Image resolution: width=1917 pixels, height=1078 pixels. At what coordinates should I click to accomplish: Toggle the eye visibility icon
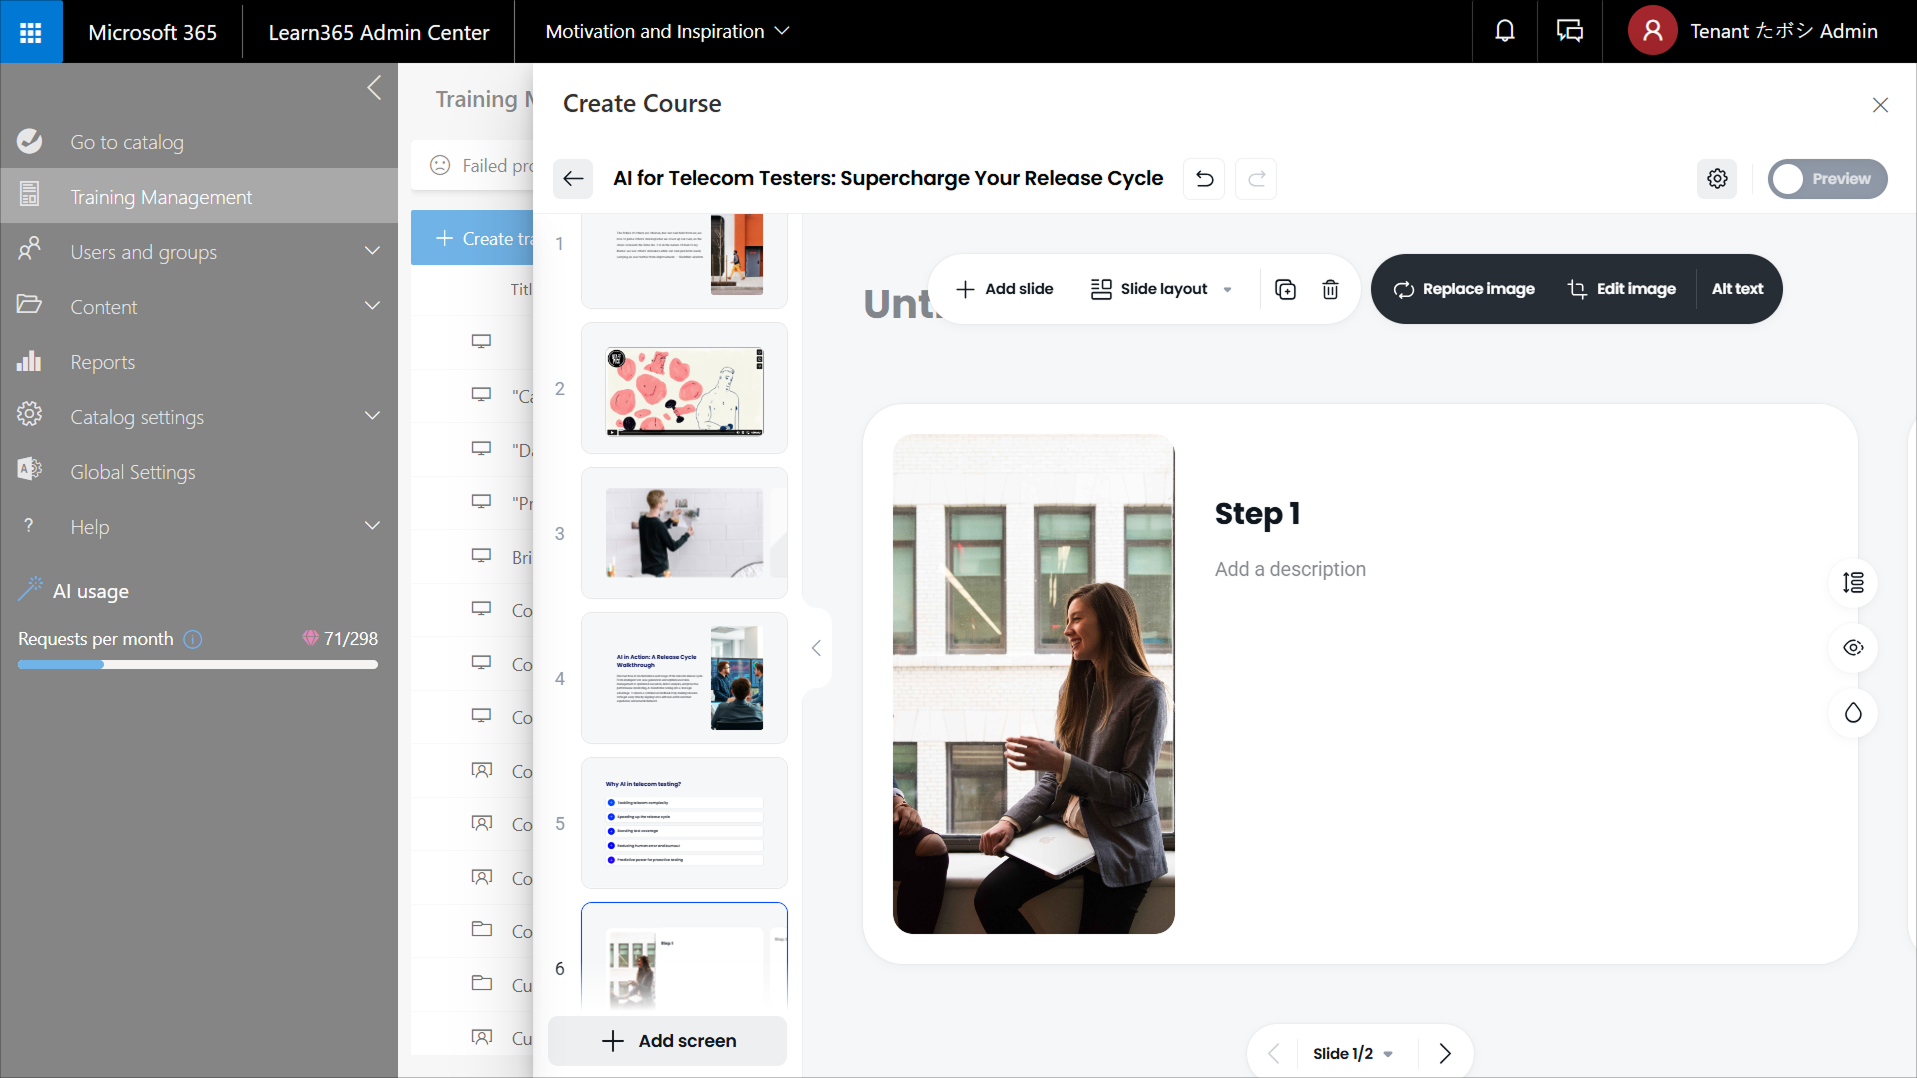coord(1853,648)
